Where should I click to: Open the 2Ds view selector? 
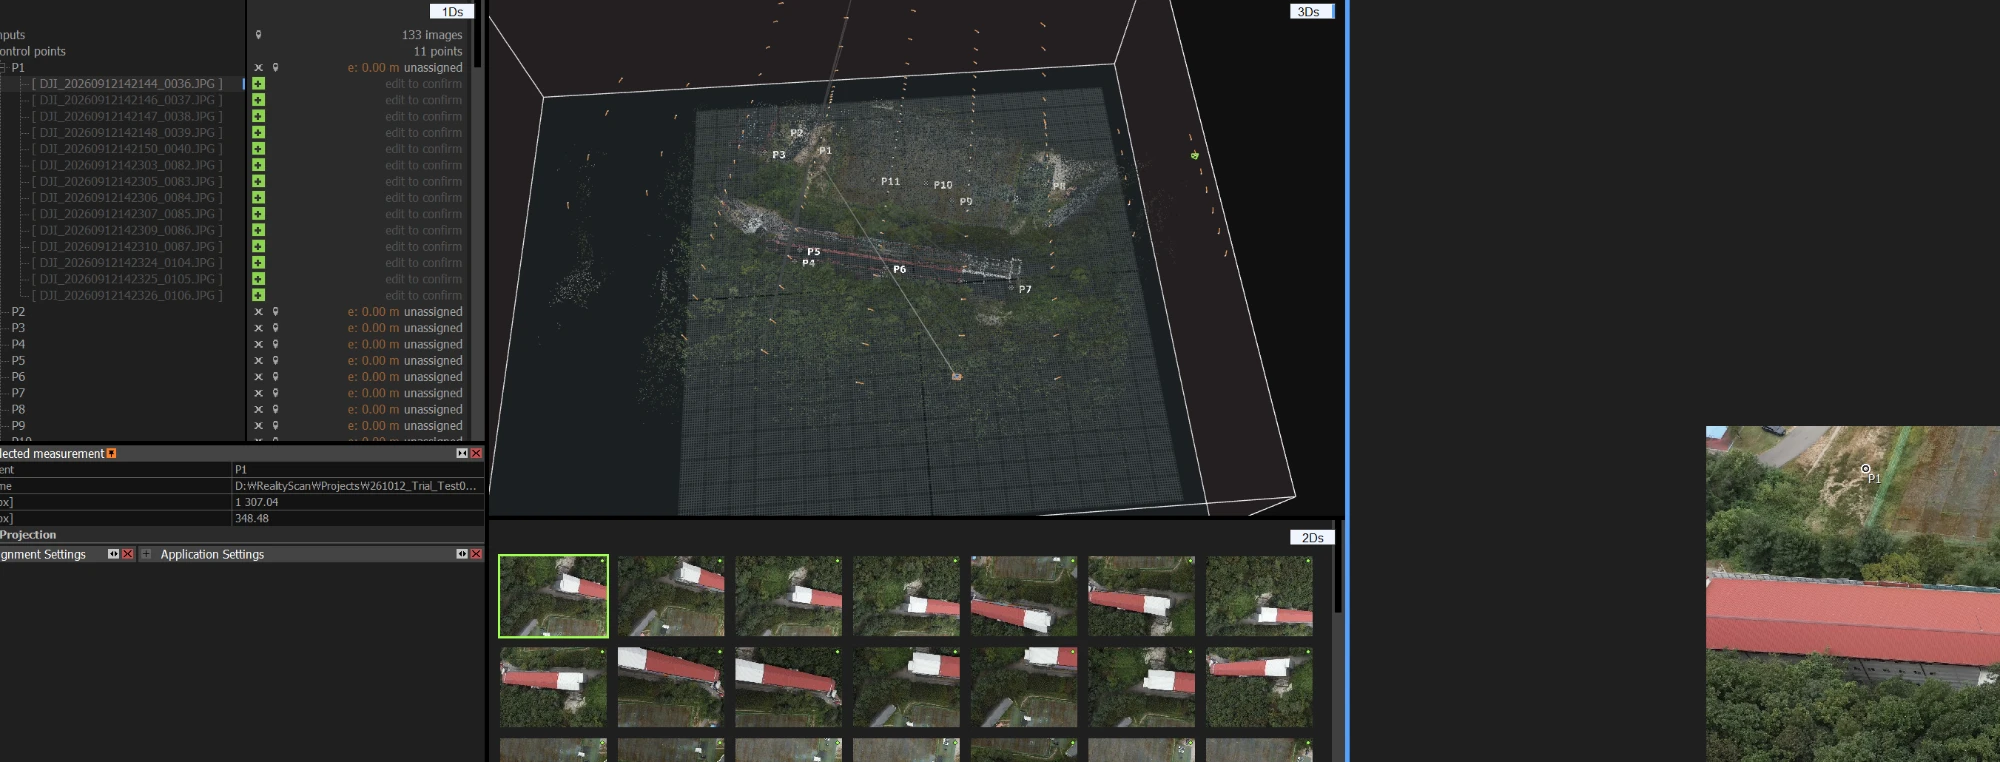(x=1312, y=538)
